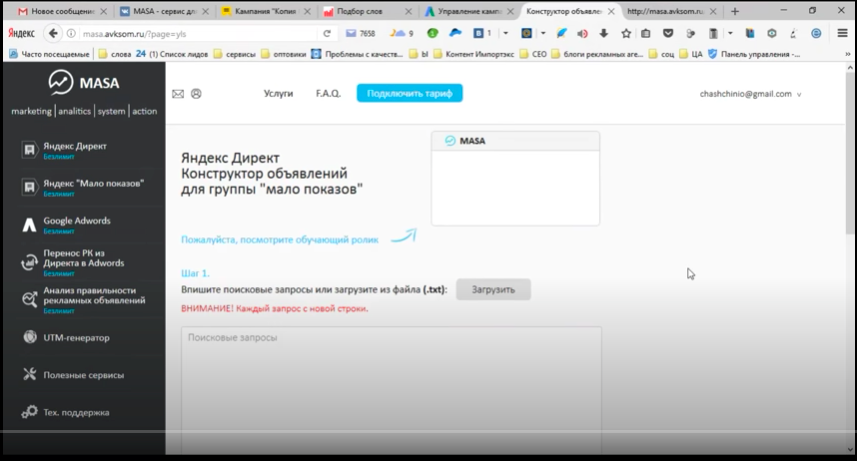Viewport: 857px width, 461px height.
Task: Open the ЦА bookmarks folder
Action: tap(691, 54)
